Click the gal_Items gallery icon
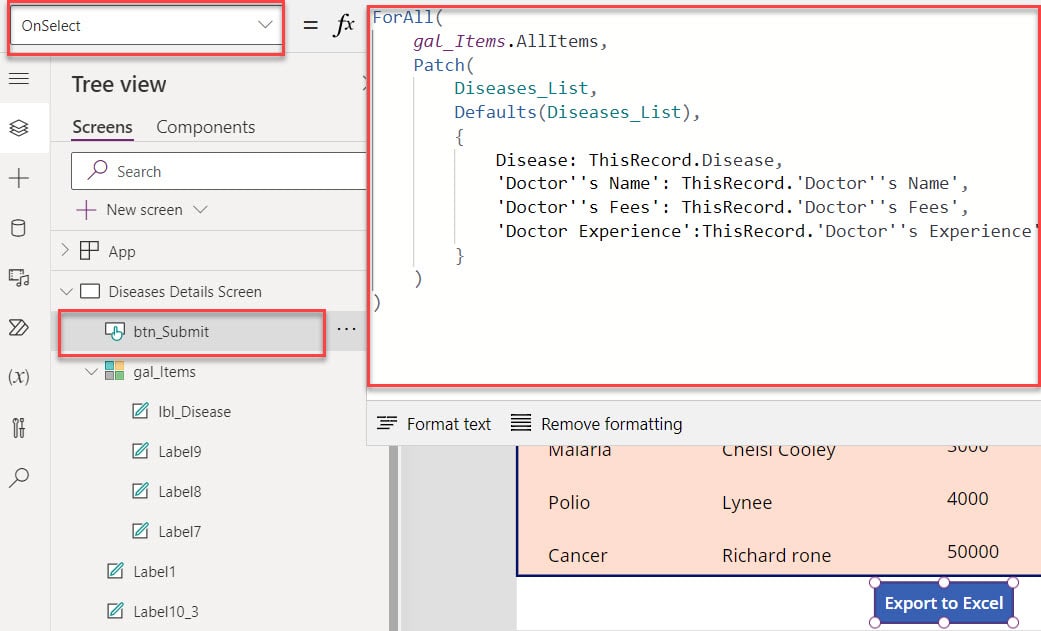 pyautogui.click(x=114, y=371)
